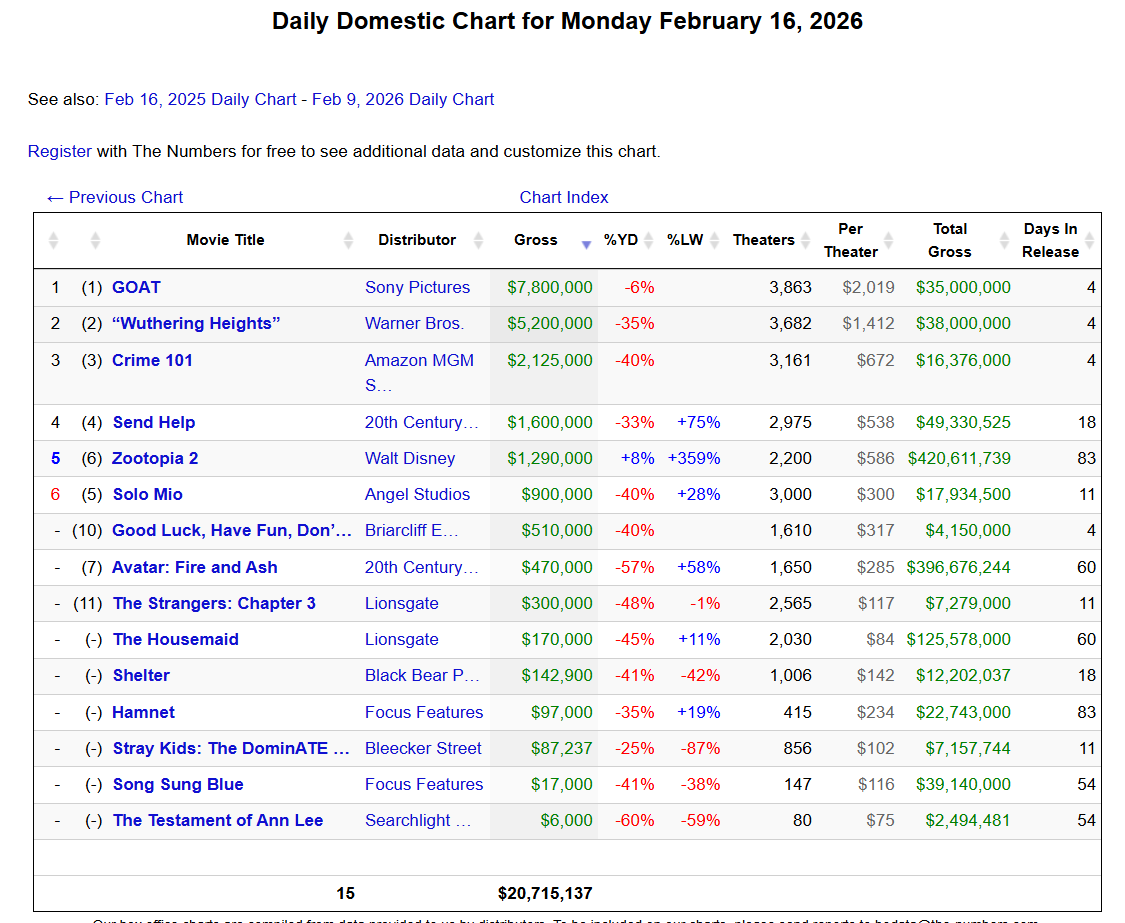Open the Feb 16, 2025 Daily Chart

(200, 99)
